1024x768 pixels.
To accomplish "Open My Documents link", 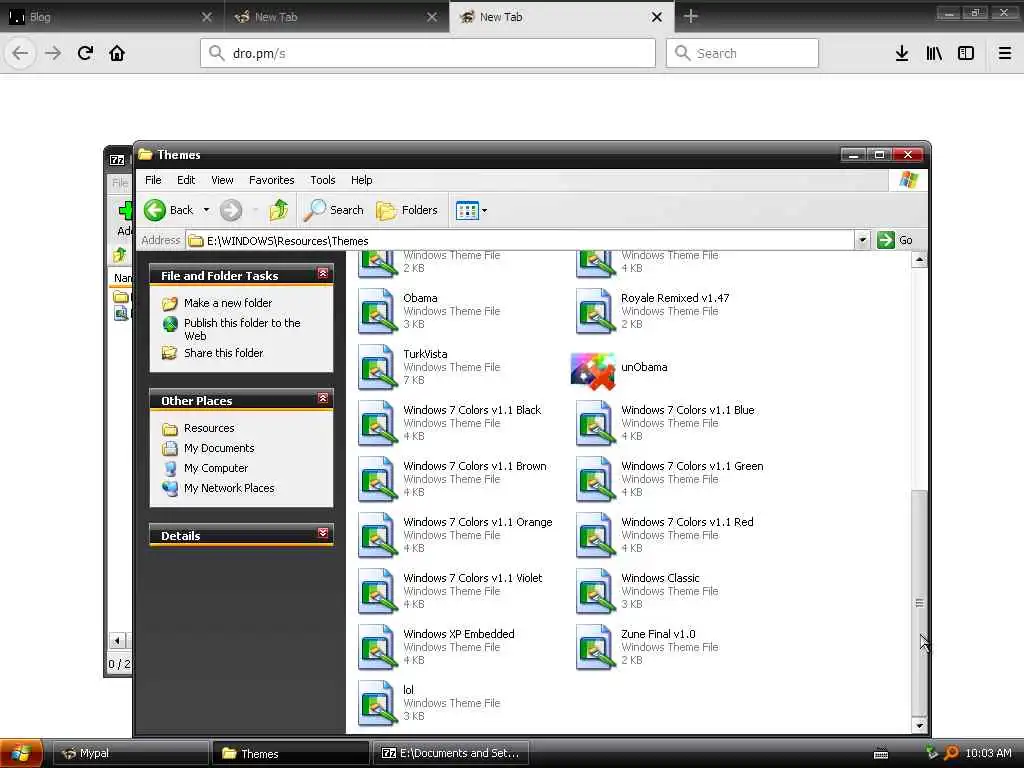I will point(219,449).
